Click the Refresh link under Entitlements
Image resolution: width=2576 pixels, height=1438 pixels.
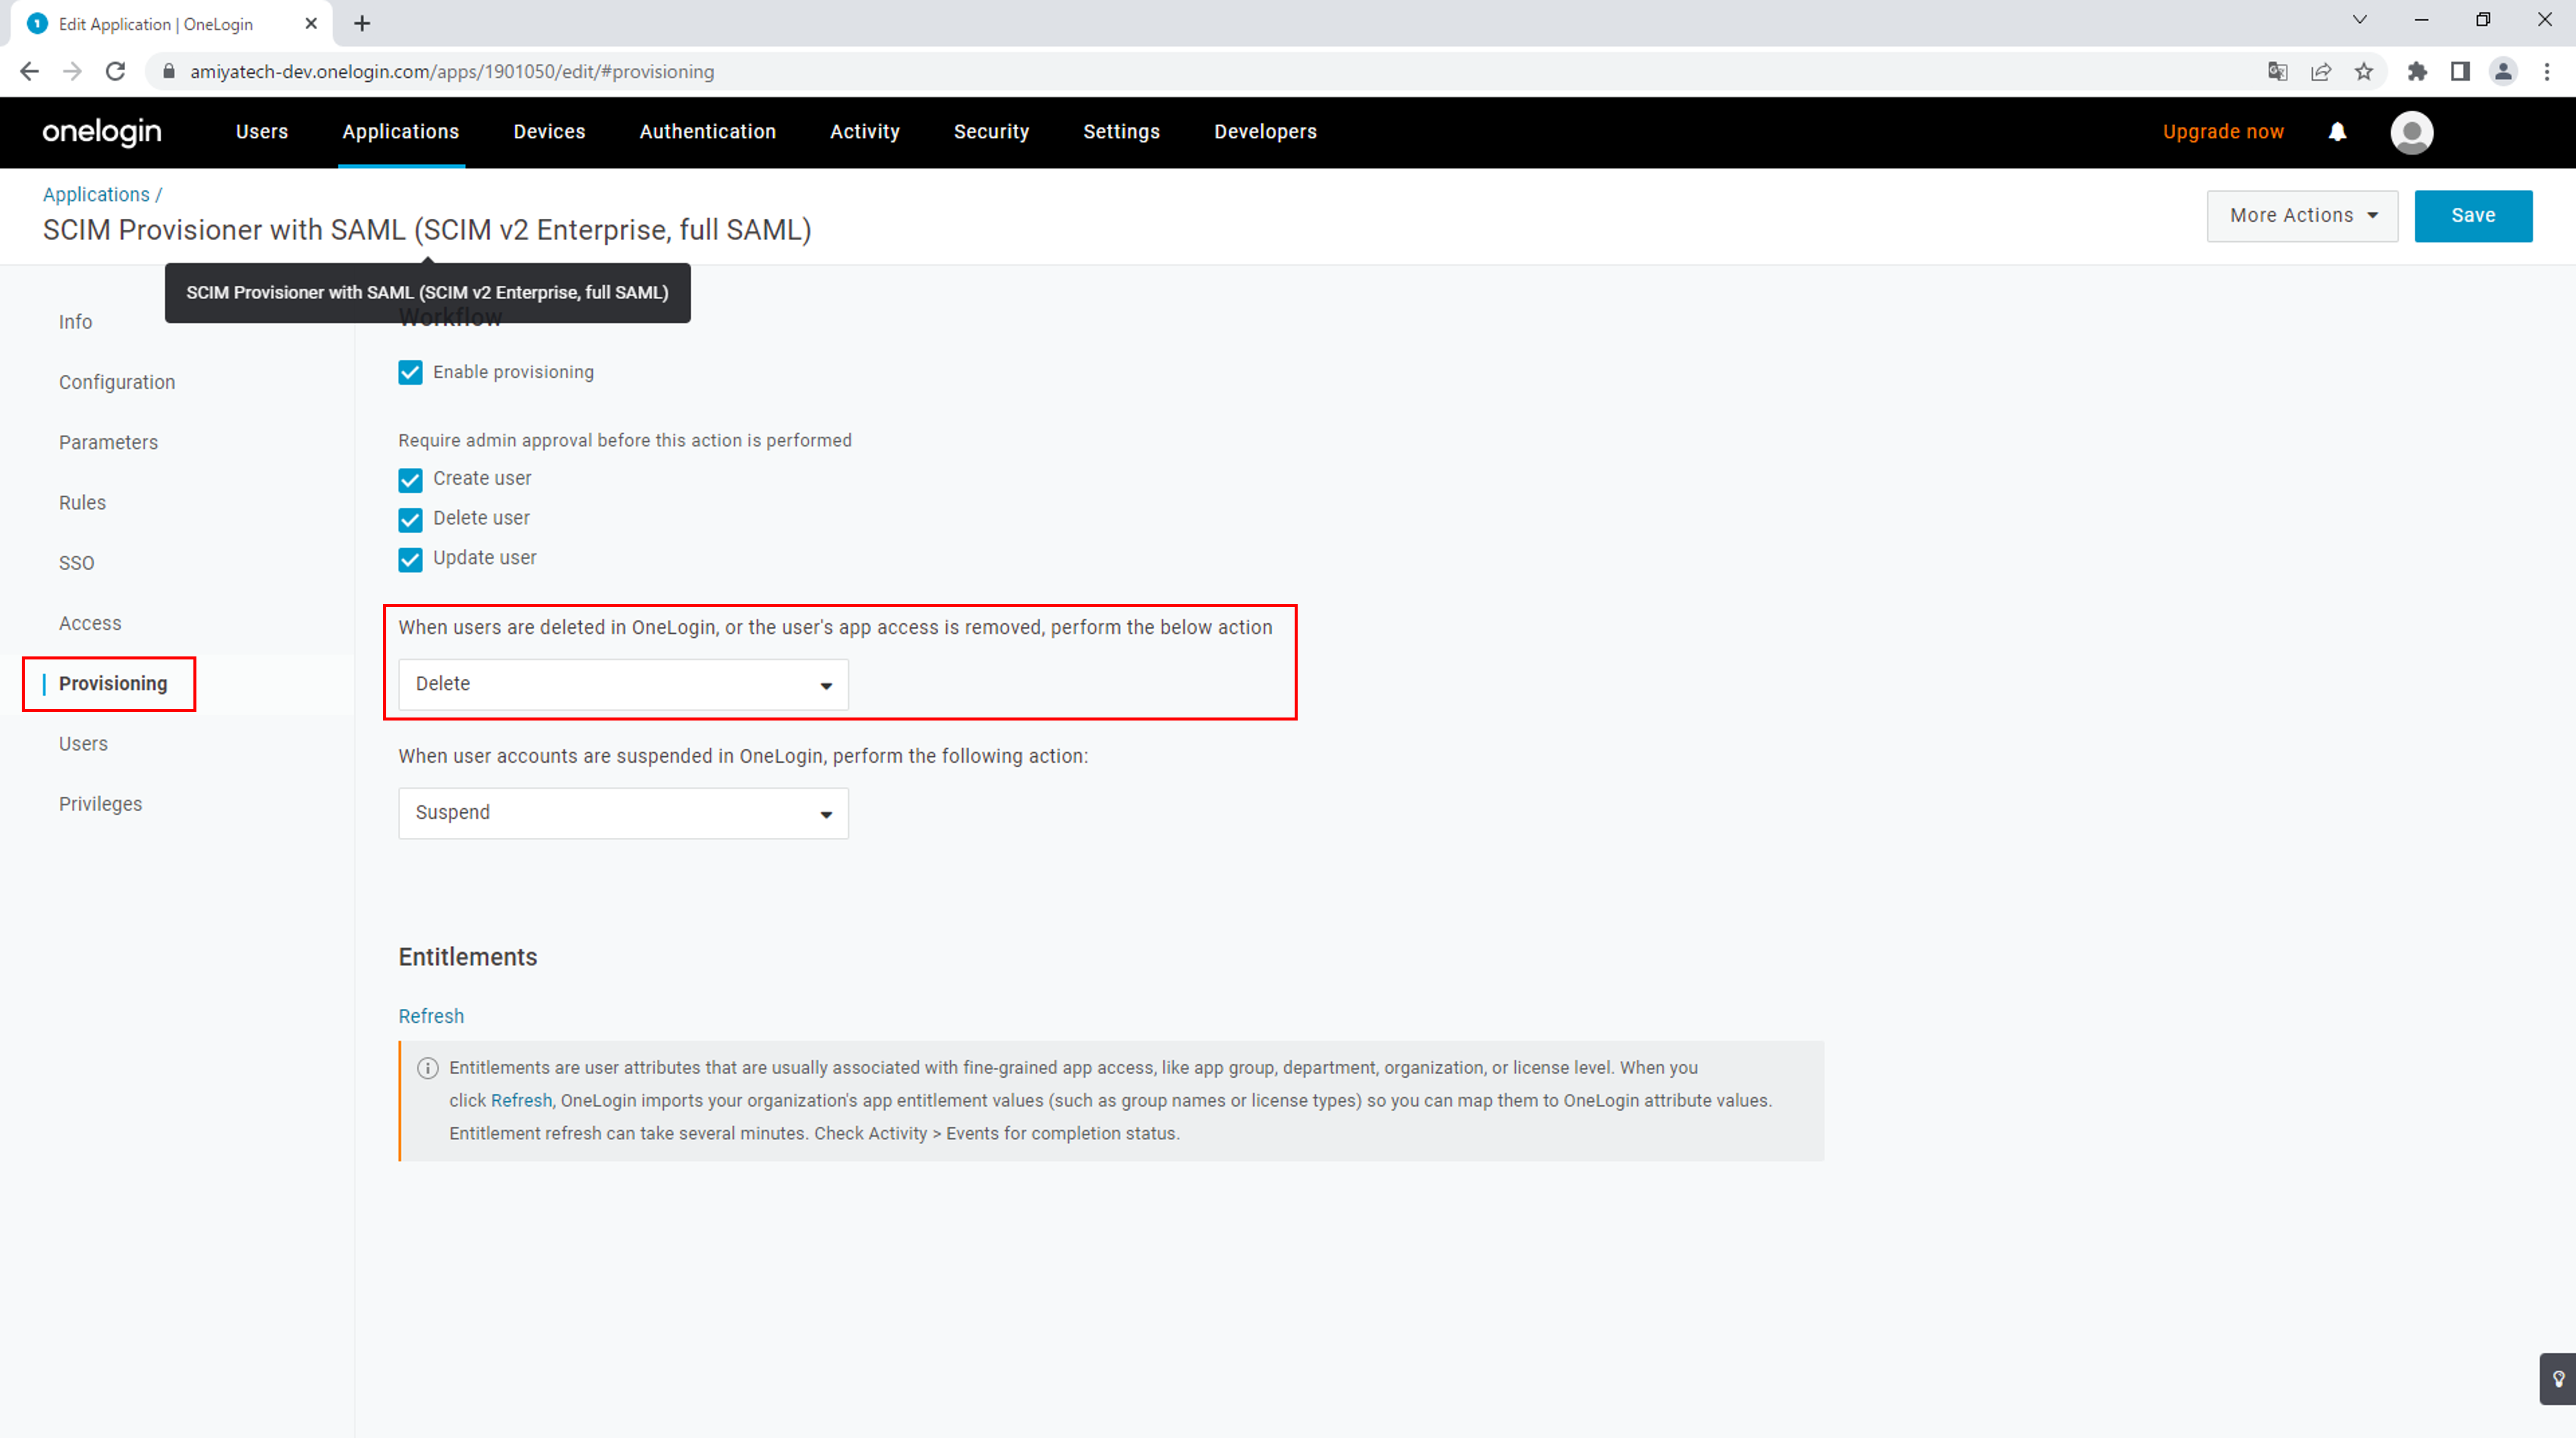coord(431,1016)
